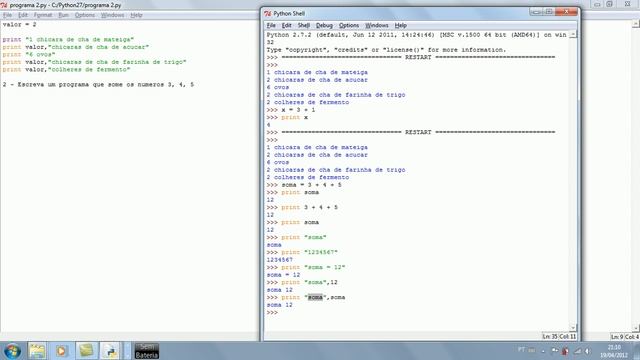Open the Action Center flag icon
This screenshot has height=360, width=640.
(x=554, y=351)
